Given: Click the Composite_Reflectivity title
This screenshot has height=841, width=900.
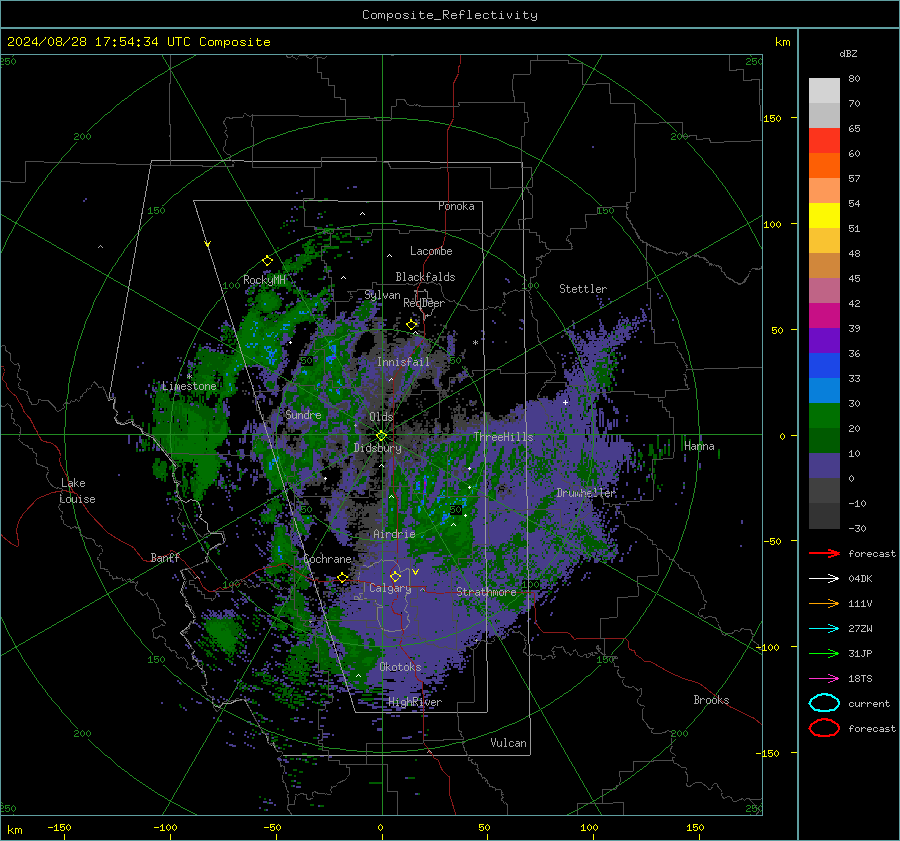Looking at the screenshot, I should pyautogui.click(x=450, y=15).
